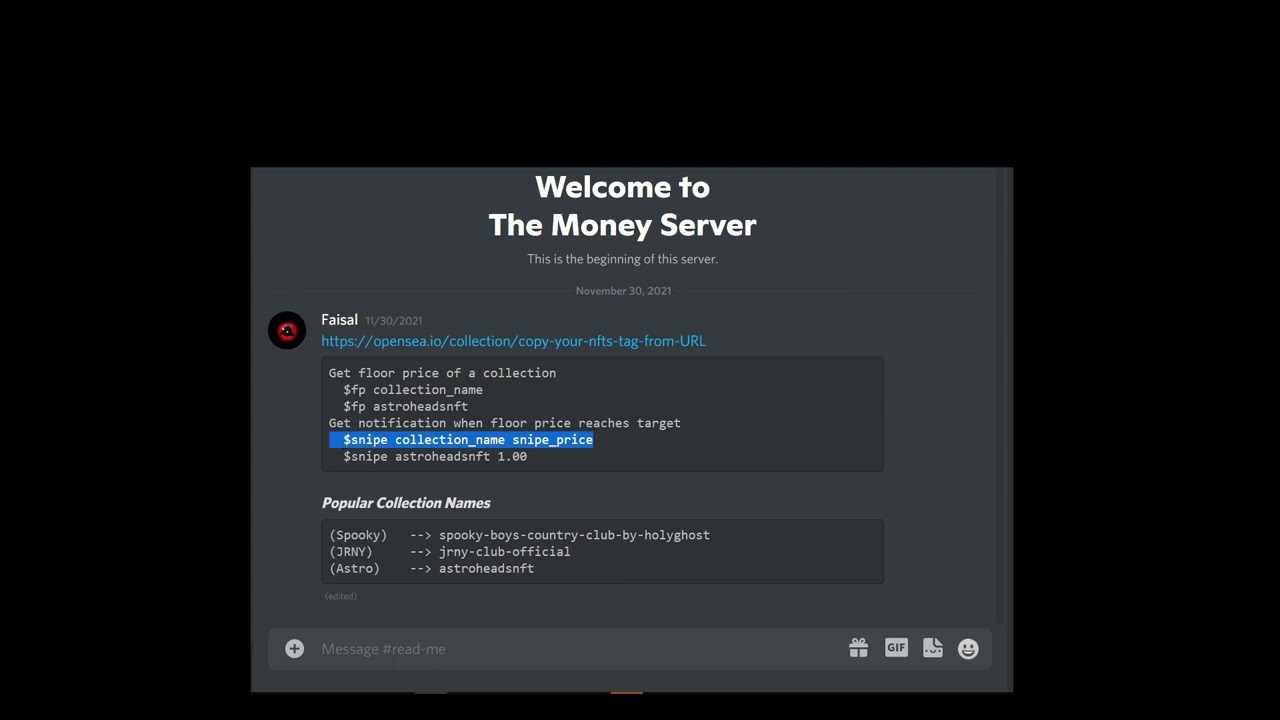Open the opensea.io collection link
The height and width of the screenshot is (720, 1280).
(513, 341)
